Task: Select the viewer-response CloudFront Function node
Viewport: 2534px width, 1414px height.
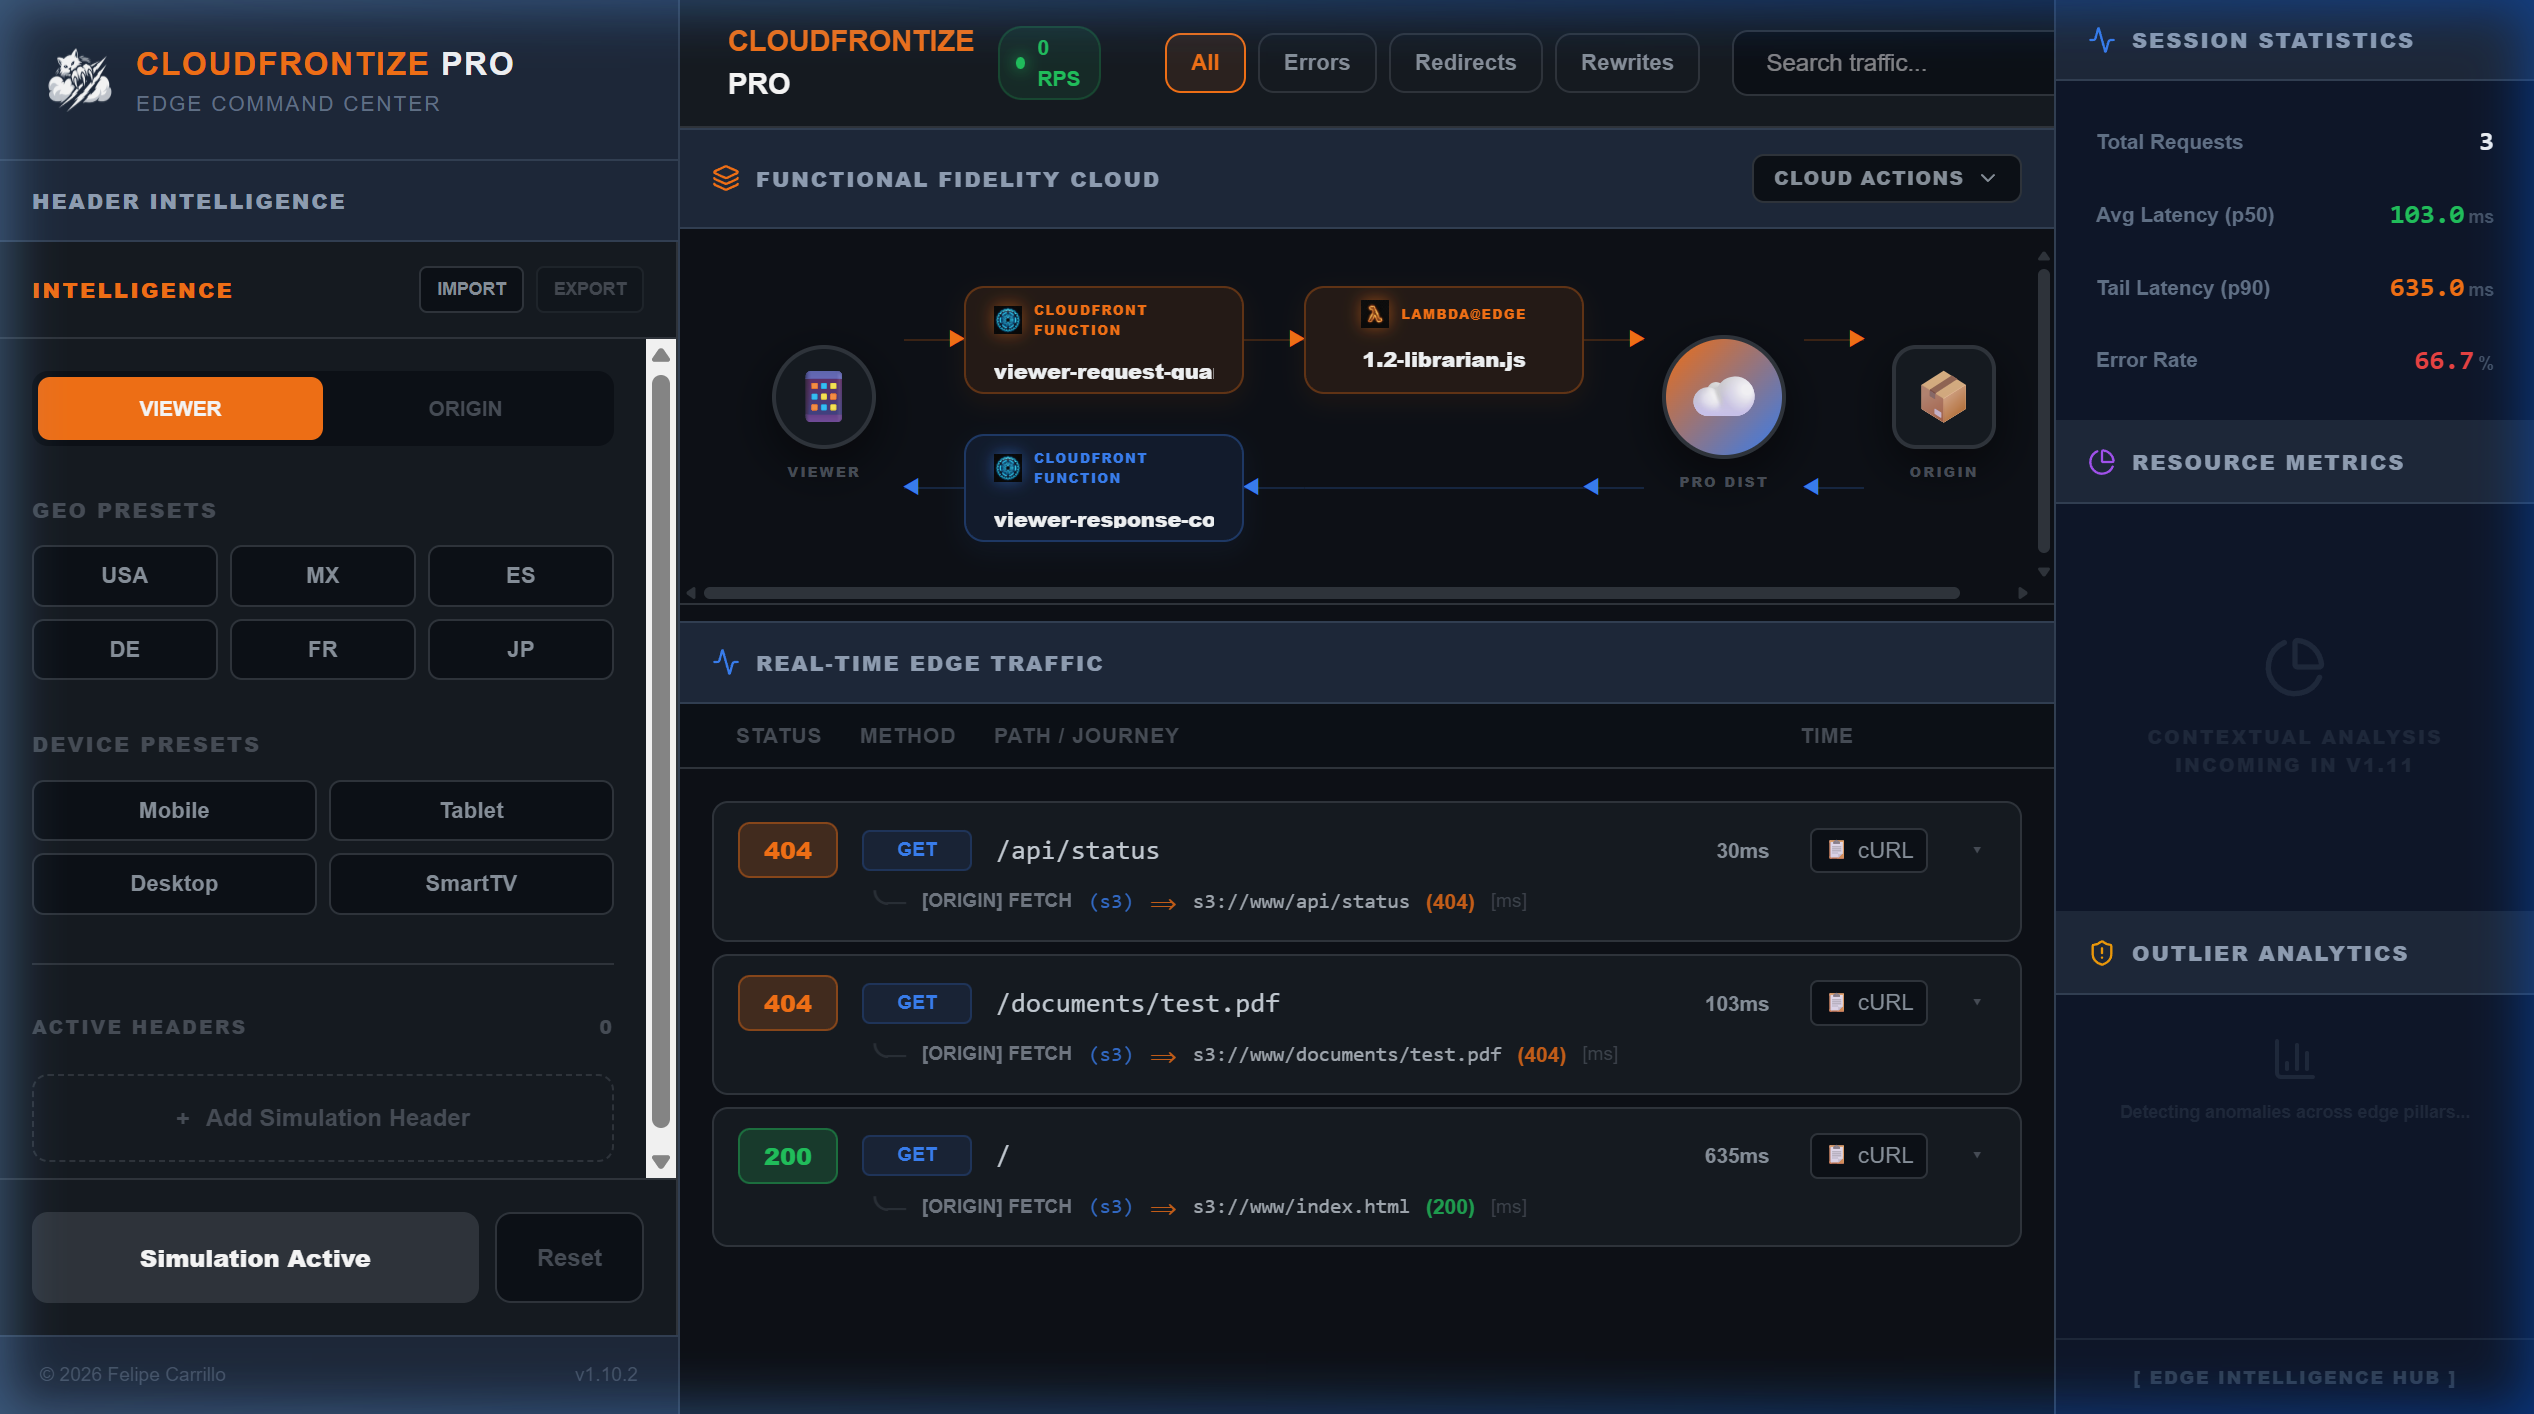Action: tap(1103, 488)
